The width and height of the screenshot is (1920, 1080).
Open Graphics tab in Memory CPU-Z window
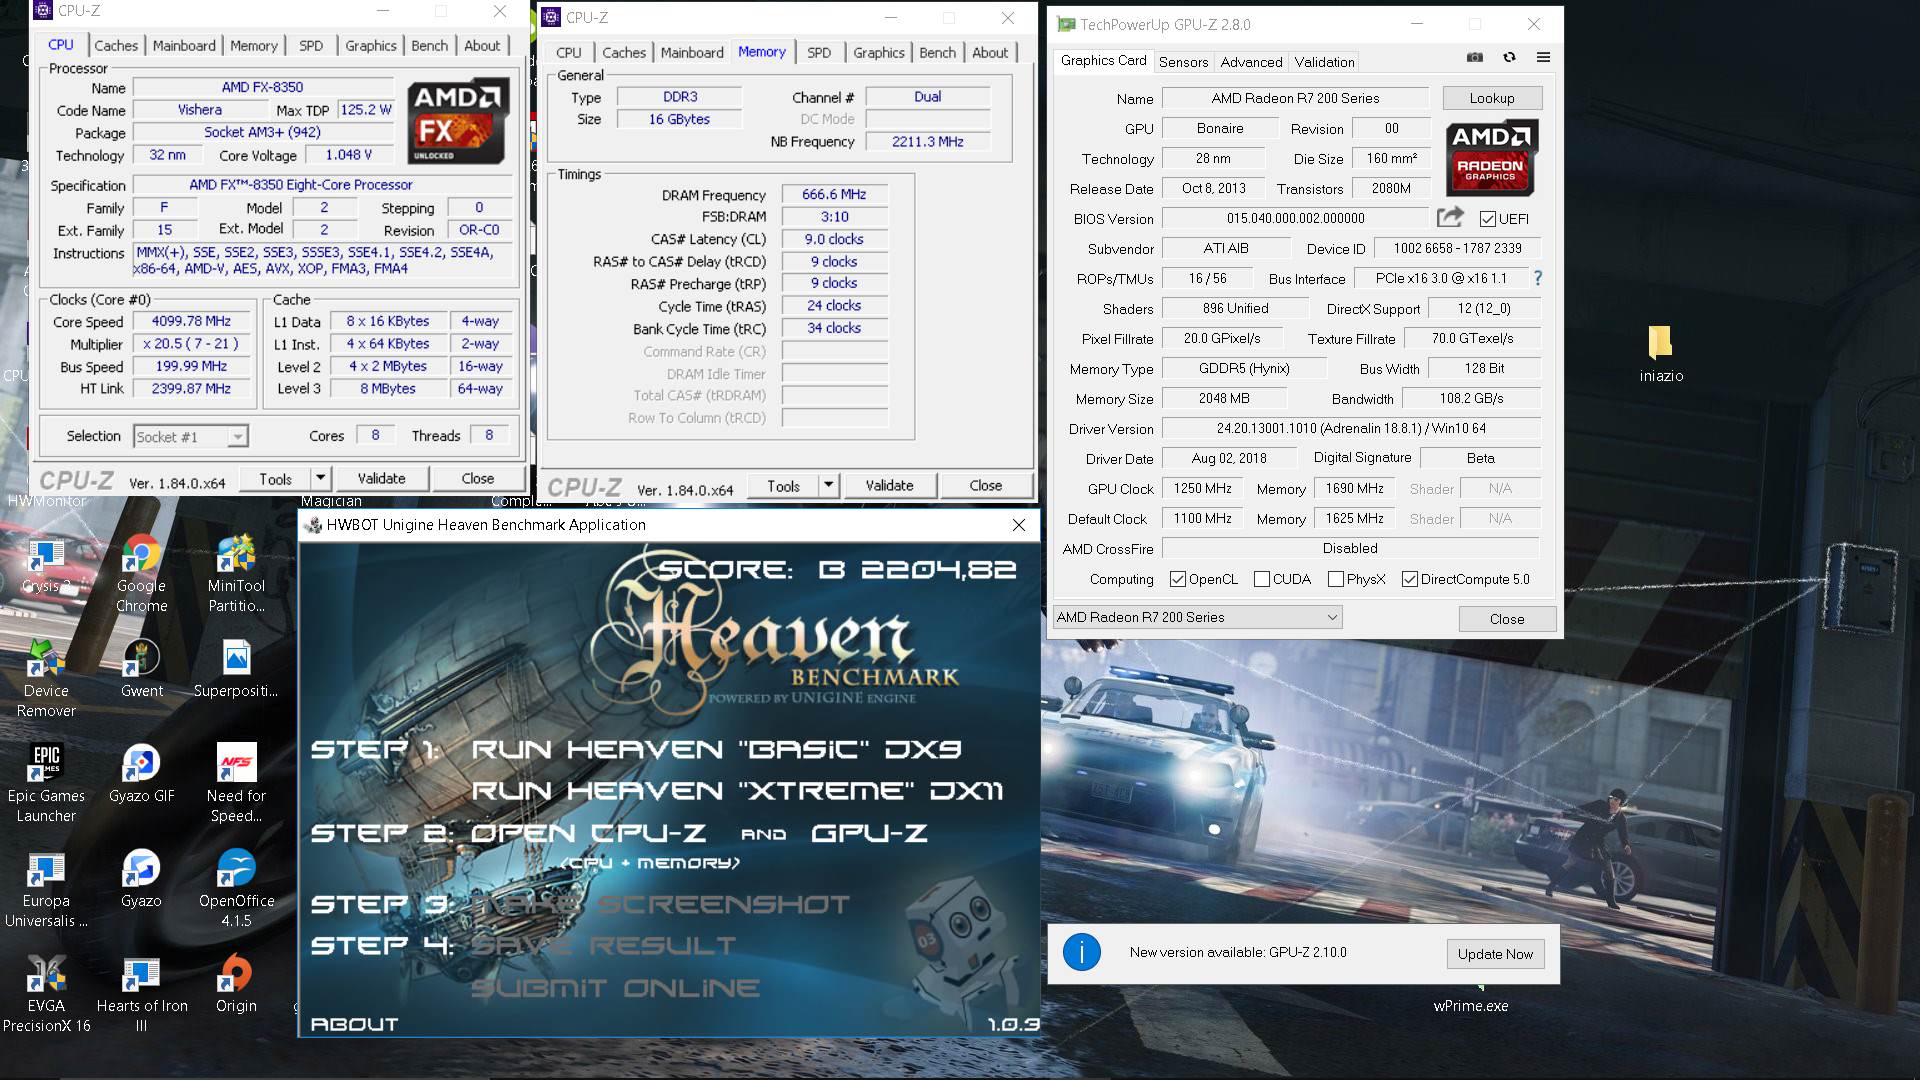coord(879,52)
